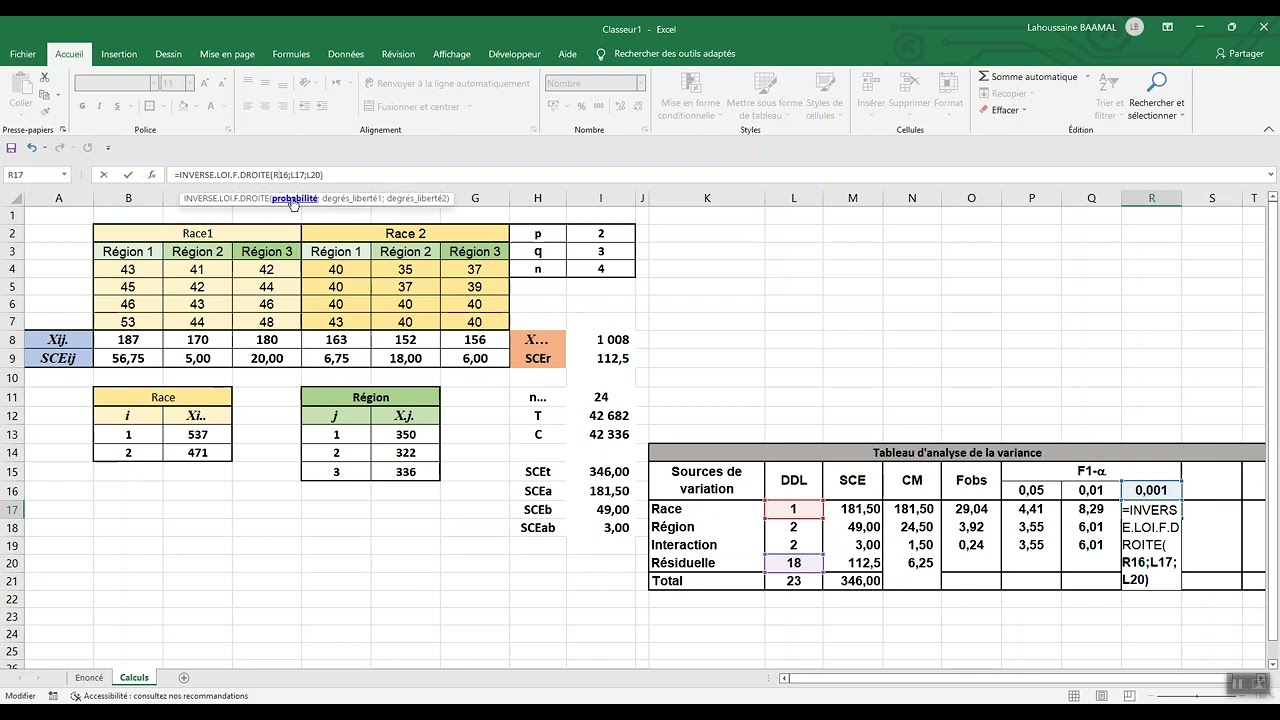The image size is (1280, 720).
Task: Open the Formules ribbon tab
Action: pos(291,54)
